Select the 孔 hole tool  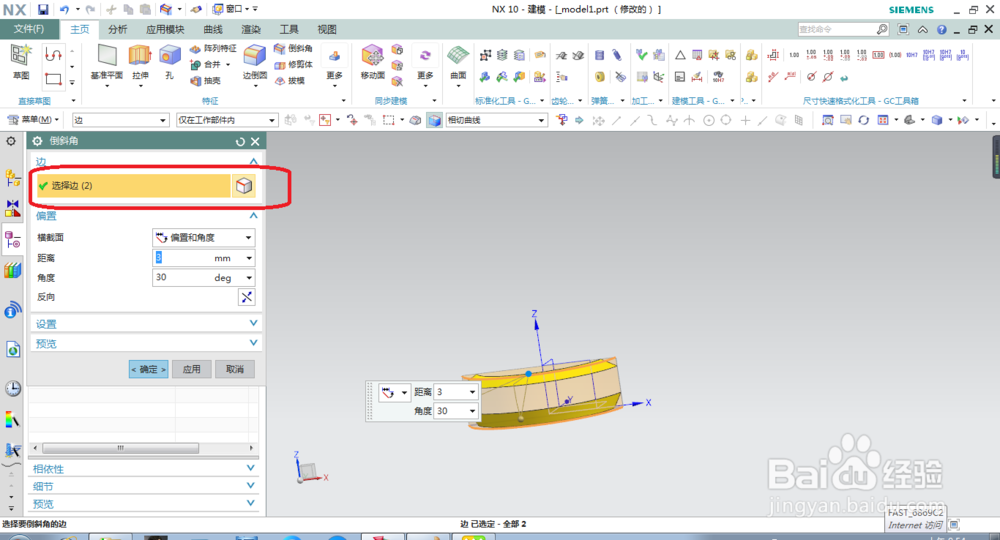coord(170,62)
